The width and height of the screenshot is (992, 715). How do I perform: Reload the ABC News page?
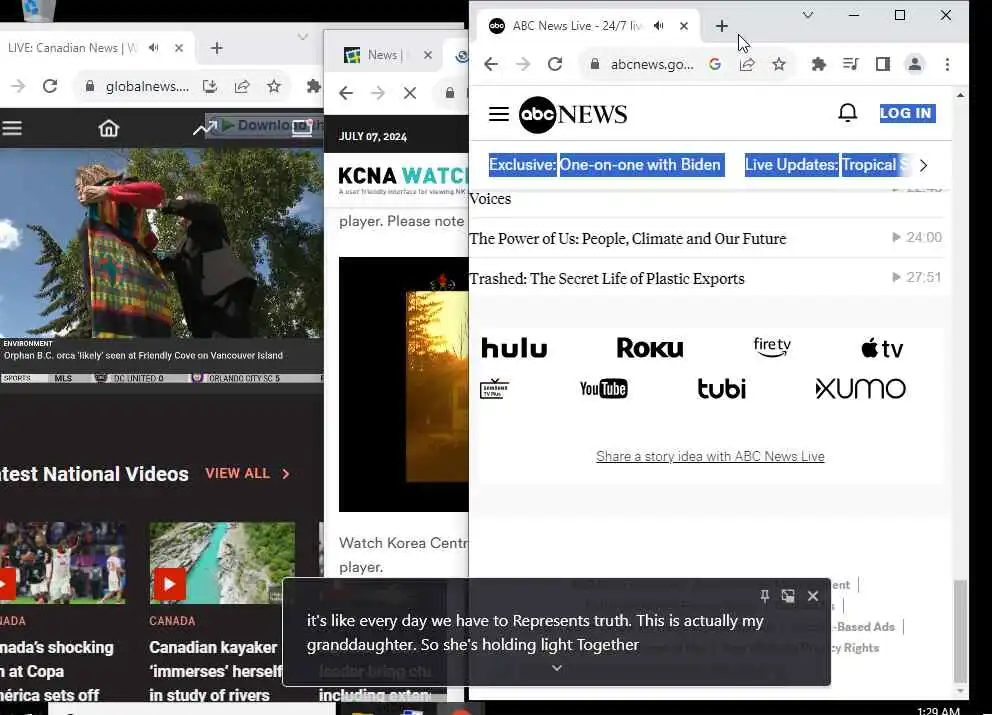[555, 64]
